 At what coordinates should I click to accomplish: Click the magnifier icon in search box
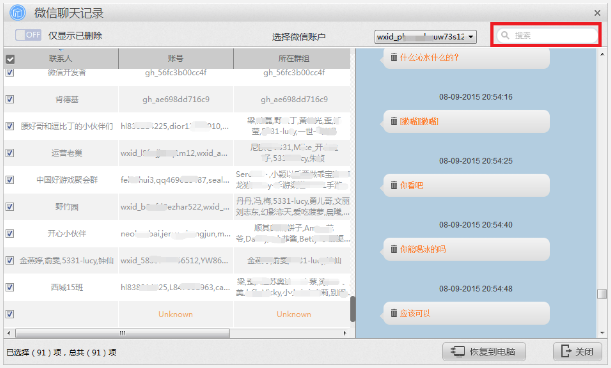pos(505,35)
